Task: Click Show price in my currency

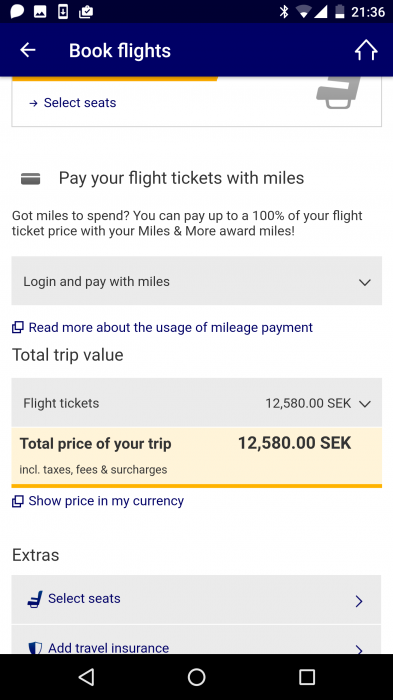Action: 106,501
